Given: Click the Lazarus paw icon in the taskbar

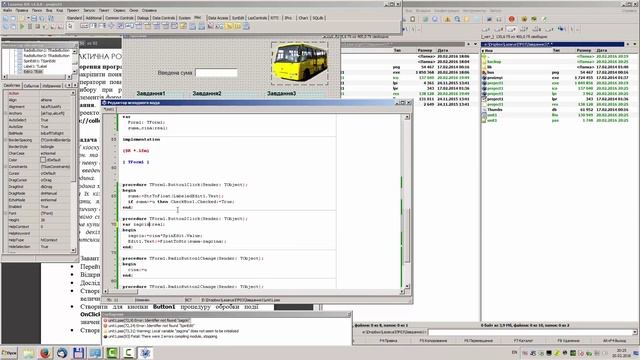Looking at the screenshot, I should tap(145, 353).
